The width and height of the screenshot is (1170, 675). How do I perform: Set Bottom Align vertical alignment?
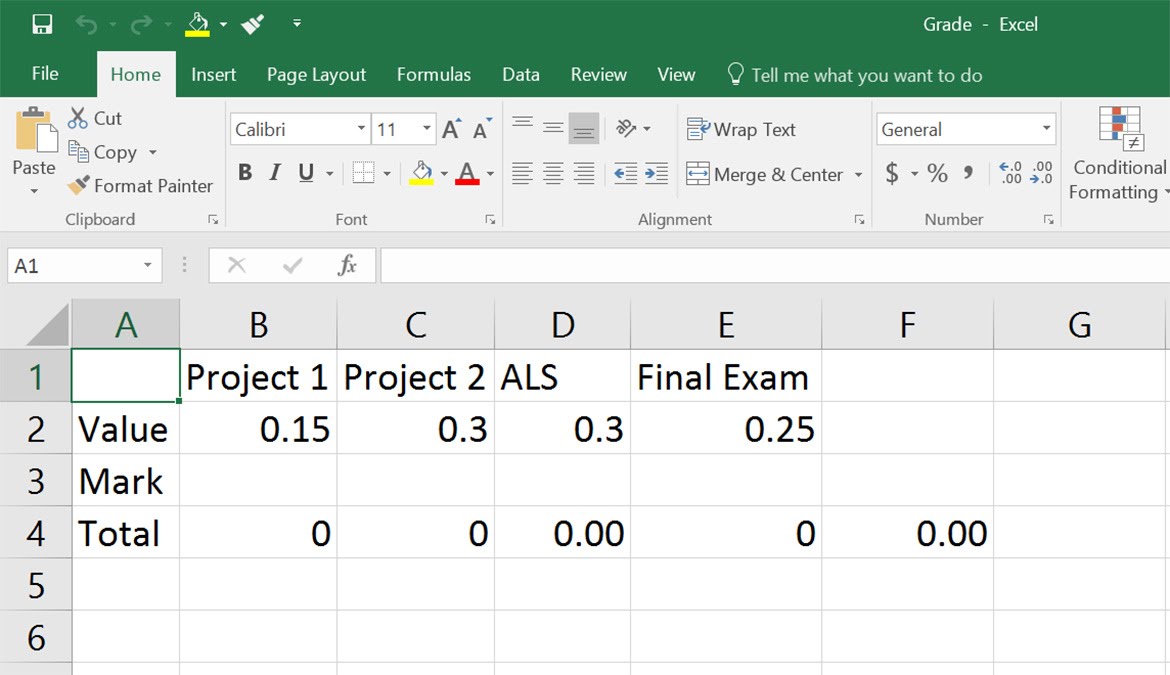tap(584, 128)
